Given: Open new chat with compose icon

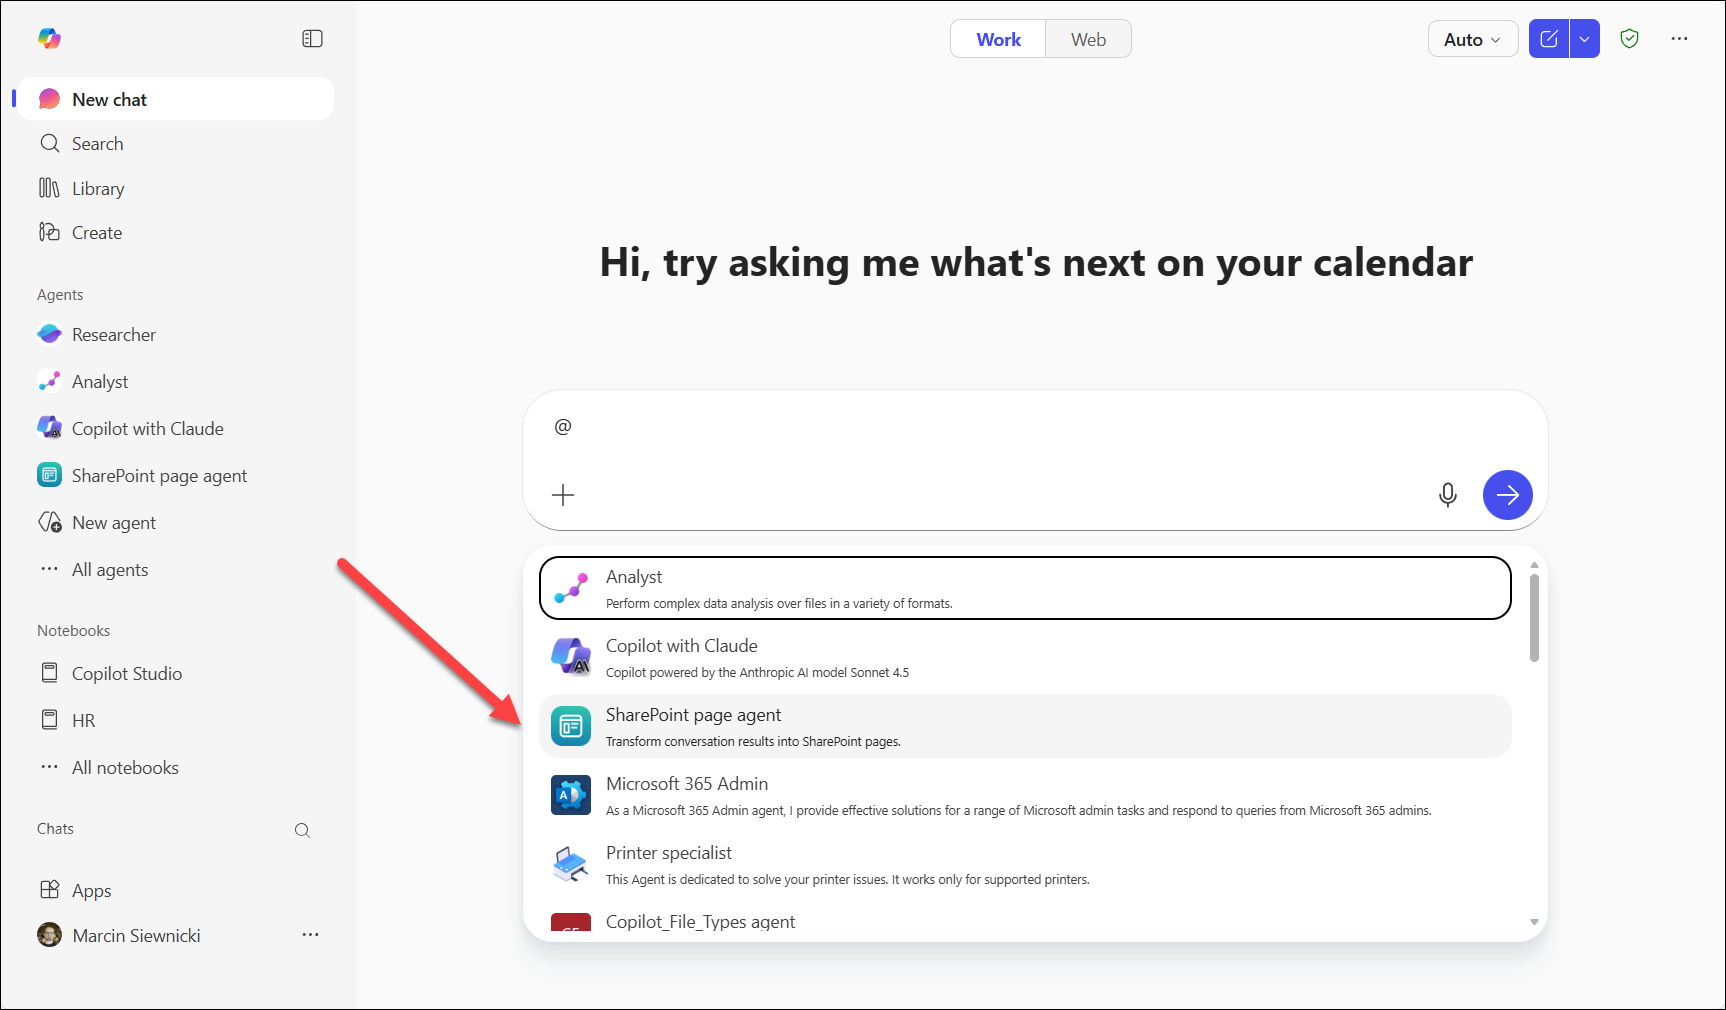Looking at the screenshot, I should pos(1548,39).
